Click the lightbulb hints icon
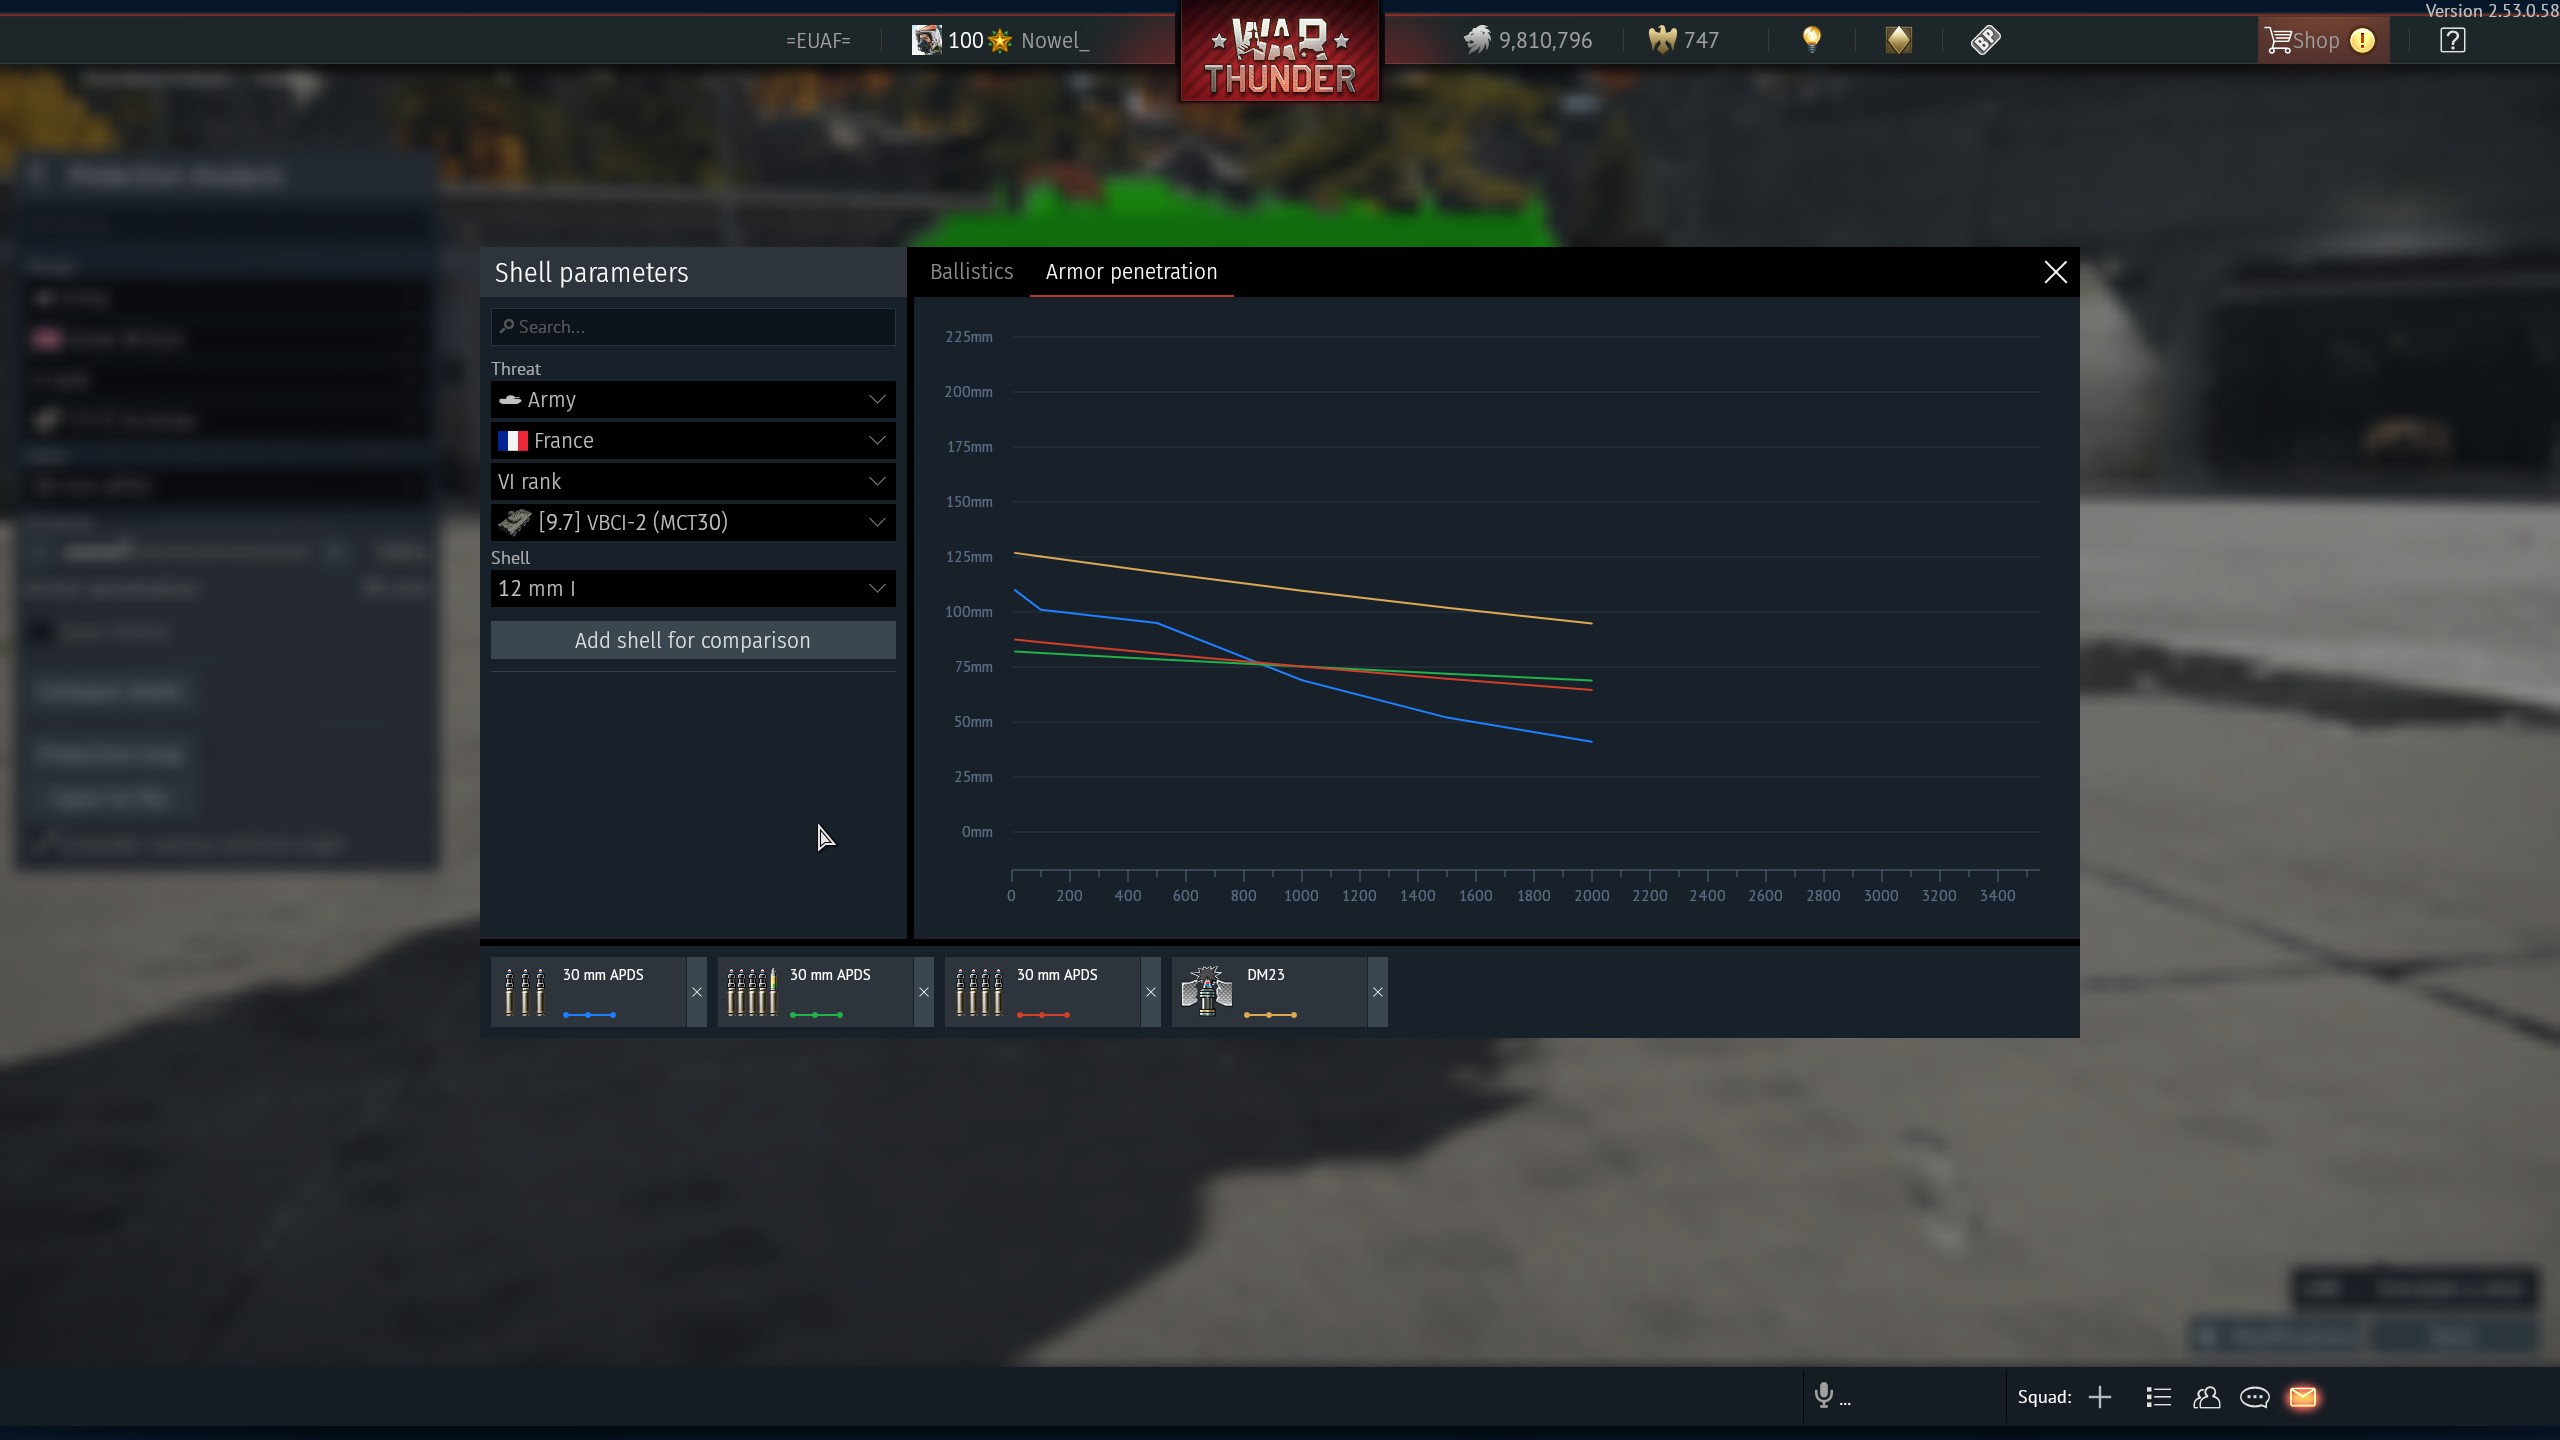Screen dimensions: 2560x1440 (1811, 40)
